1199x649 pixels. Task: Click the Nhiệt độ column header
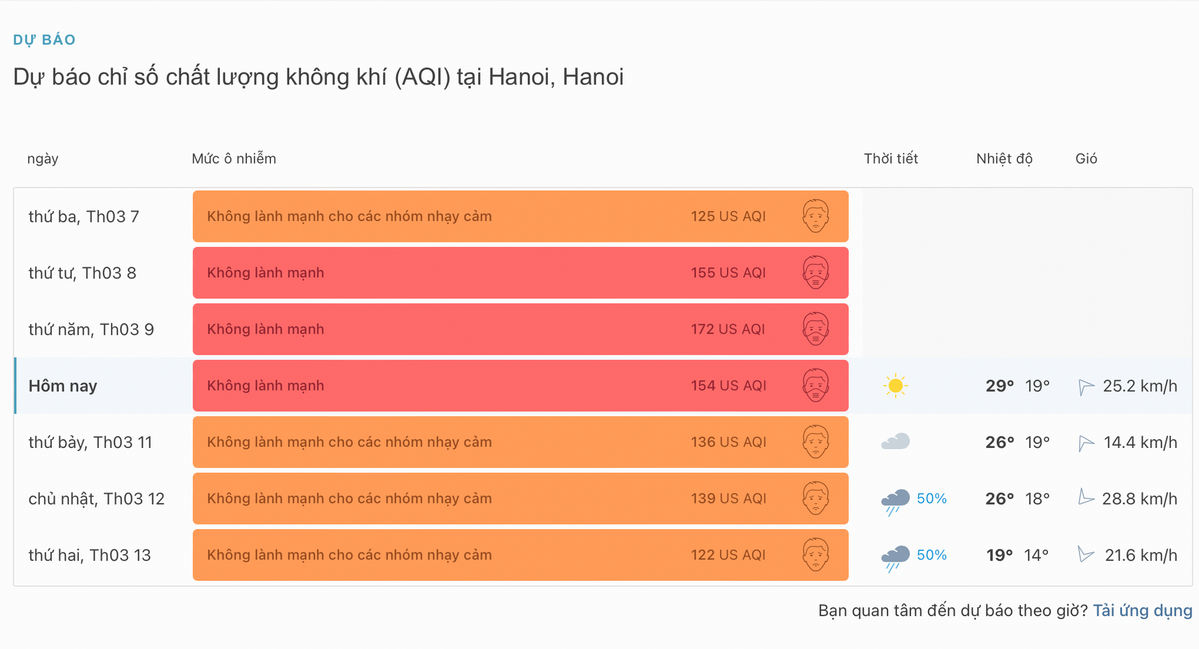coord(1004,158)
